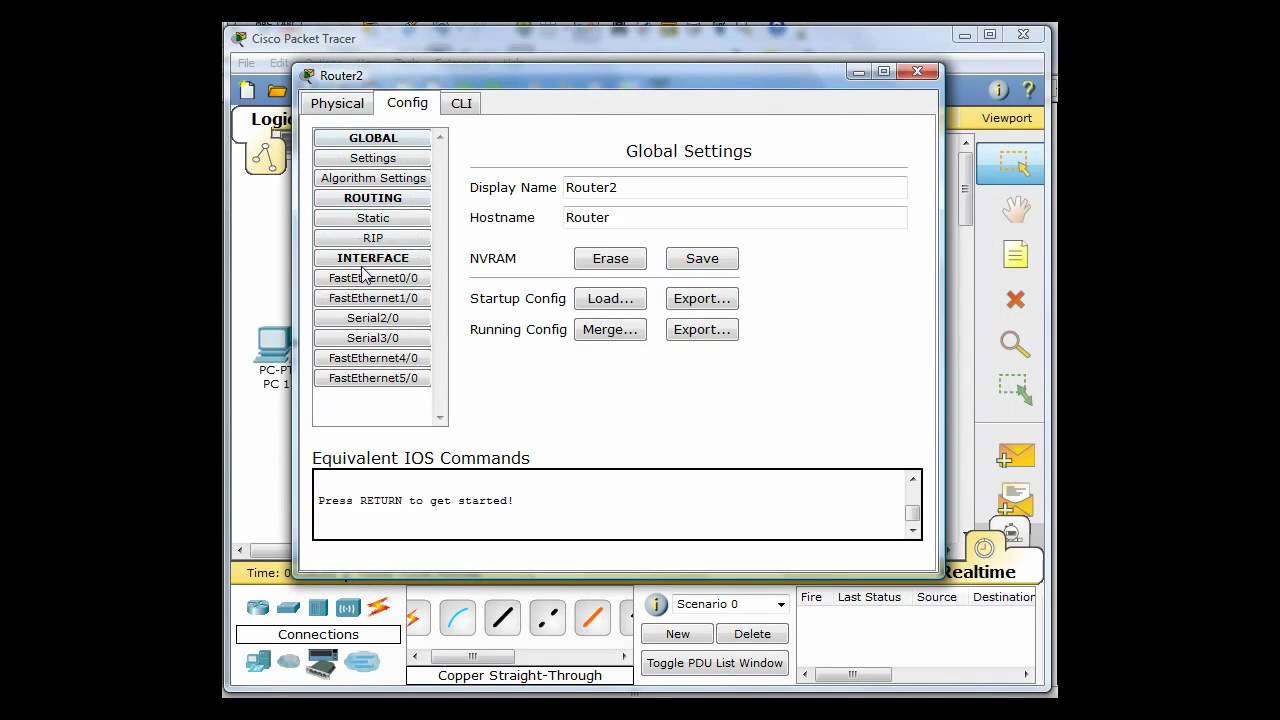1280x720 pixels.
Task: Open Settings in the config list
Action: point(373,158)
